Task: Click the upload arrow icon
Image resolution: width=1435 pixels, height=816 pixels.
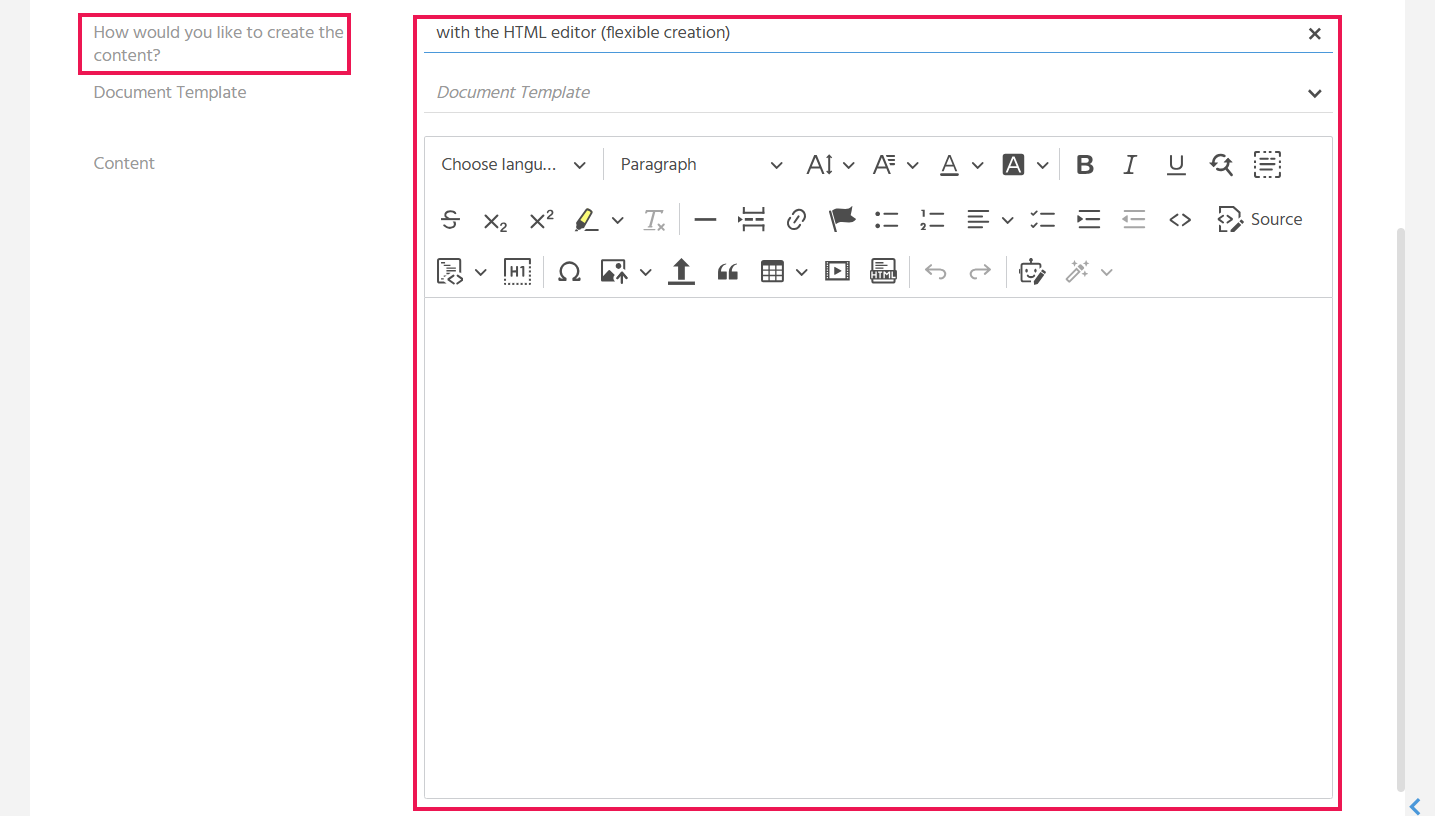Action: (x=681, y=272)
